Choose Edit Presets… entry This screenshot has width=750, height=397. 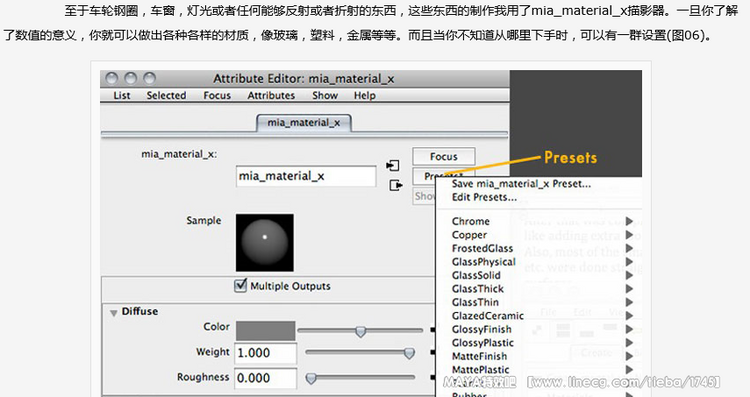coord(484,197)
